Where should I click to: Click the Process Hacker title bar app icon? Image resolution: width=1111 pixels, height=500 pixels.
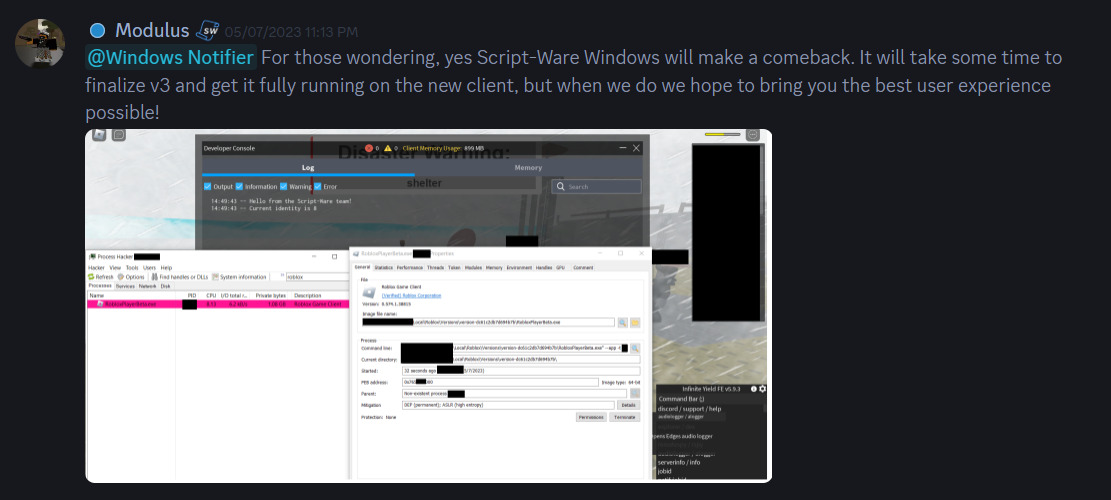[92, 256]
